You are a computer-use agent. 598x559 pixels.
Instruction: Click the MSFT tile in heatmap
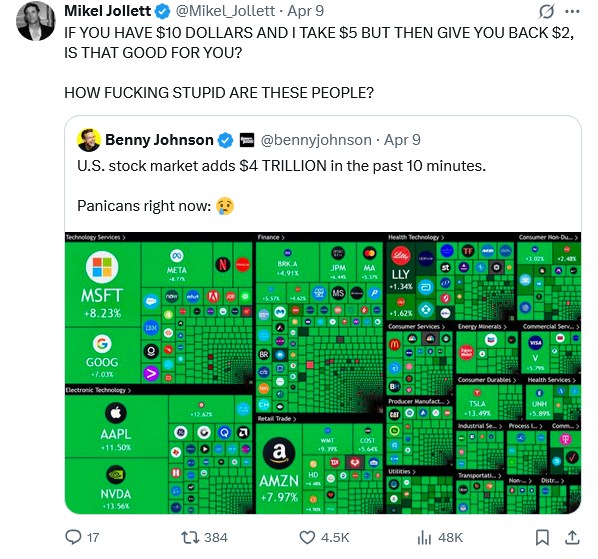click(x=103, y=284)
